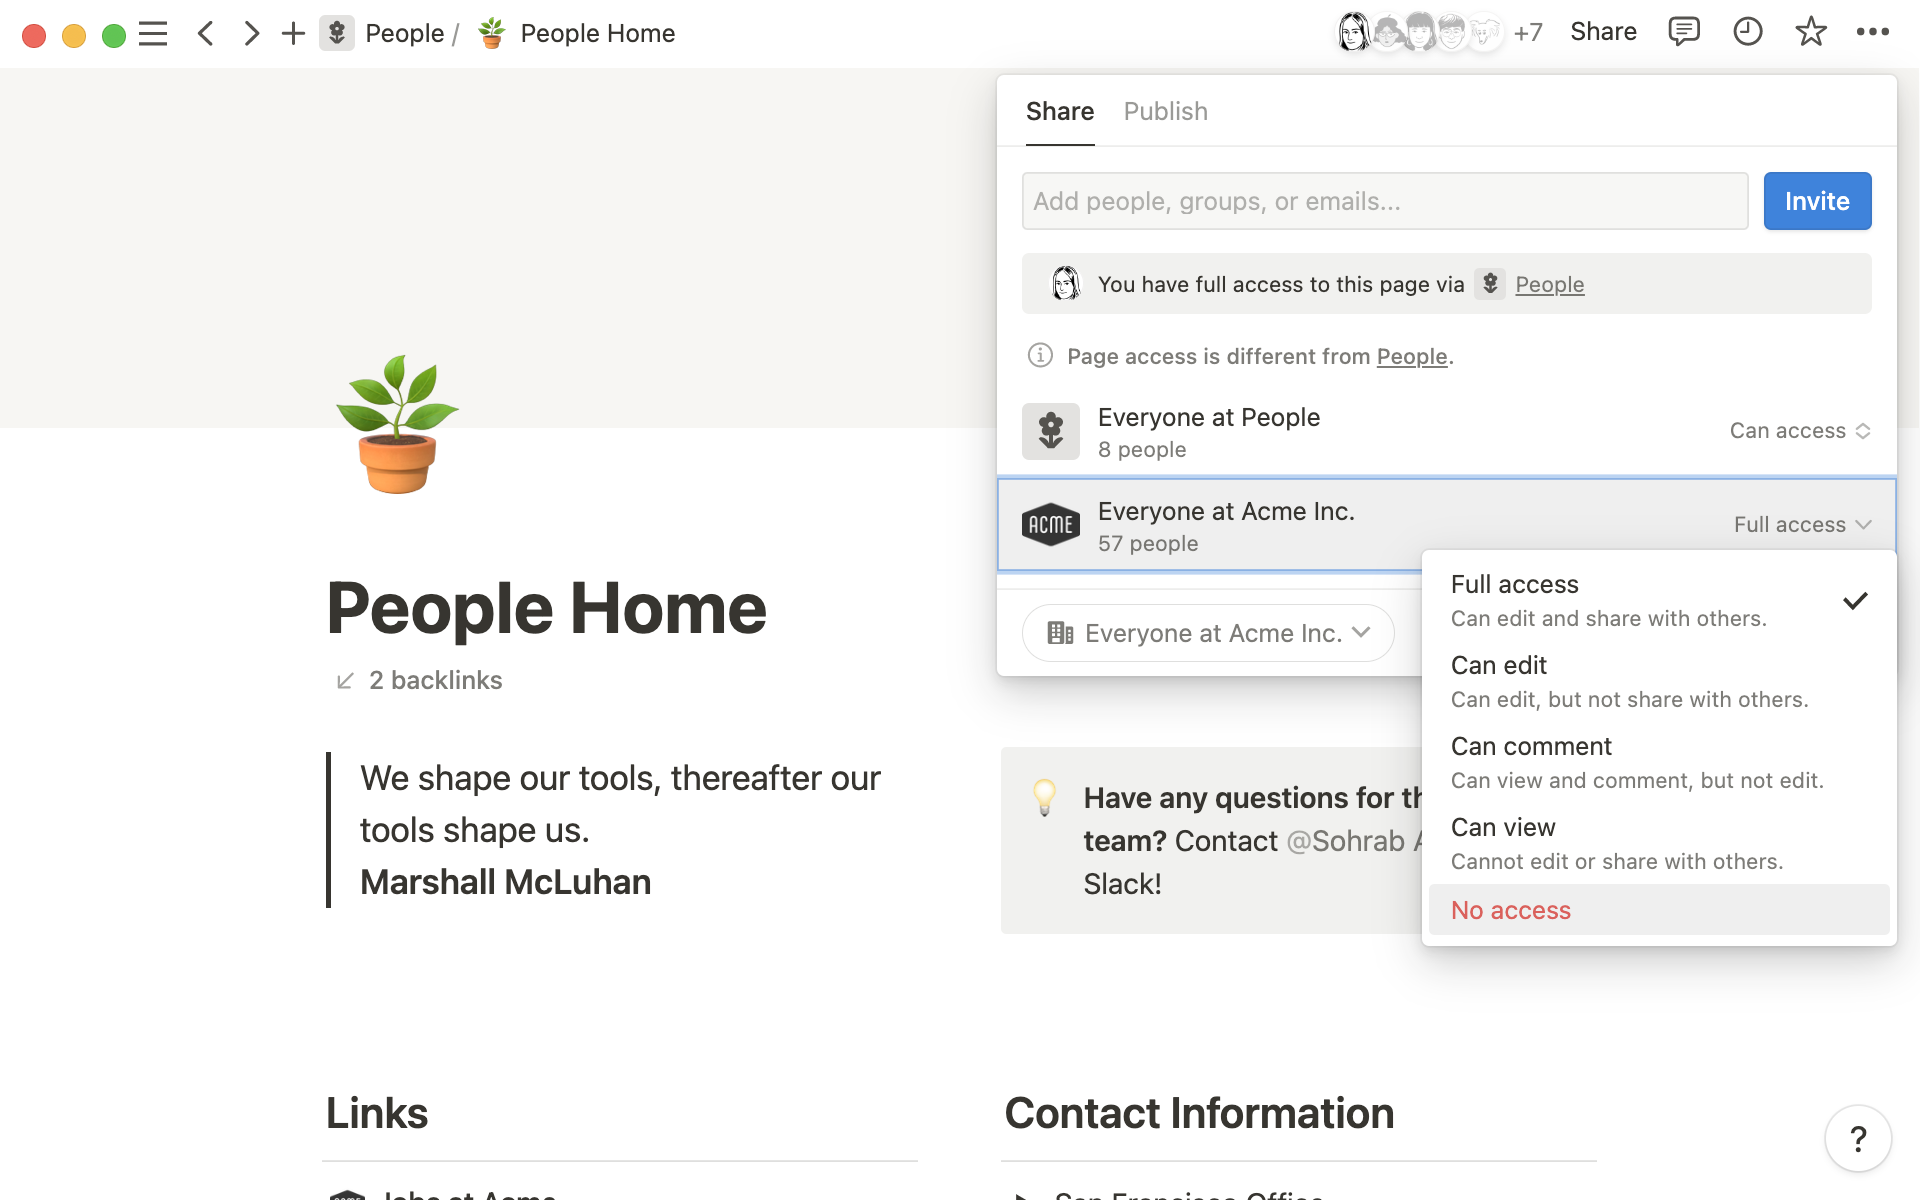Click the info icon near page access notice

click(x=1039, y=355)
